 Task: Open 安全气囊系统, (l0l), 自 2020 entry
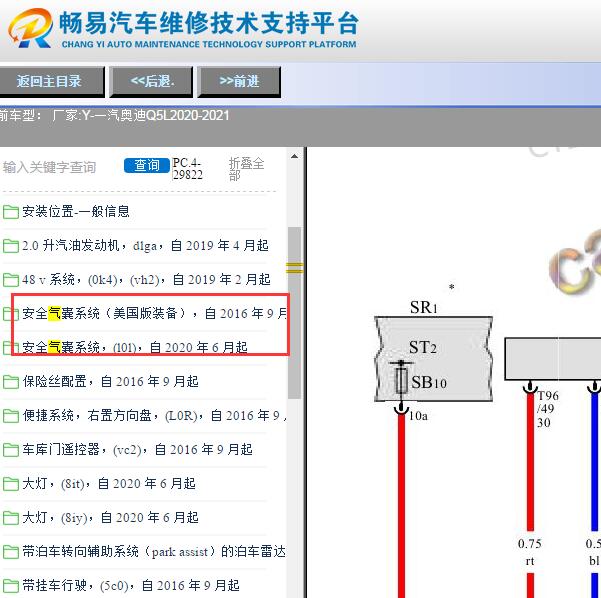tap(135, 347)
